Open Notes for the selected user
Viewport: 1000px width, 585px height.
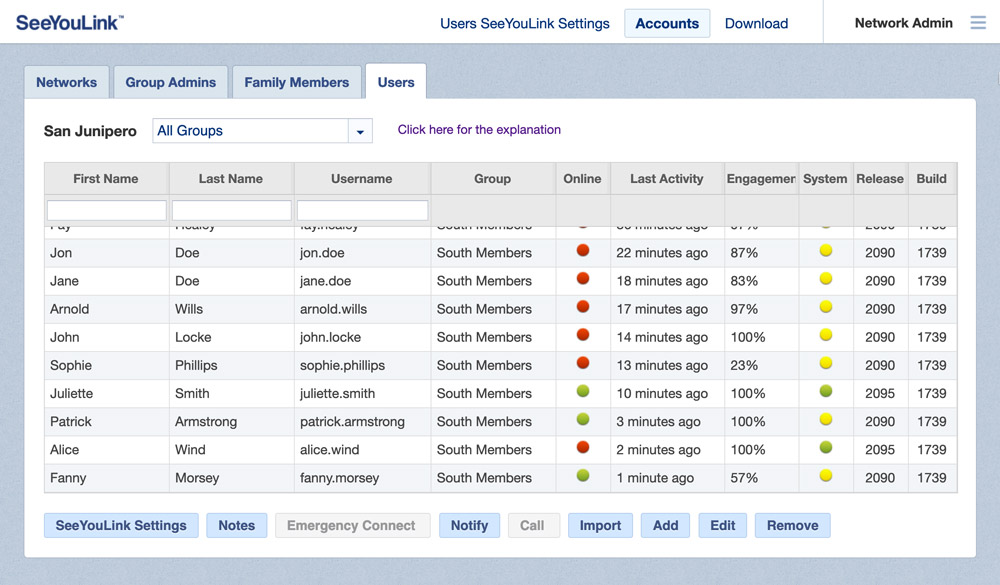(237, 526)
